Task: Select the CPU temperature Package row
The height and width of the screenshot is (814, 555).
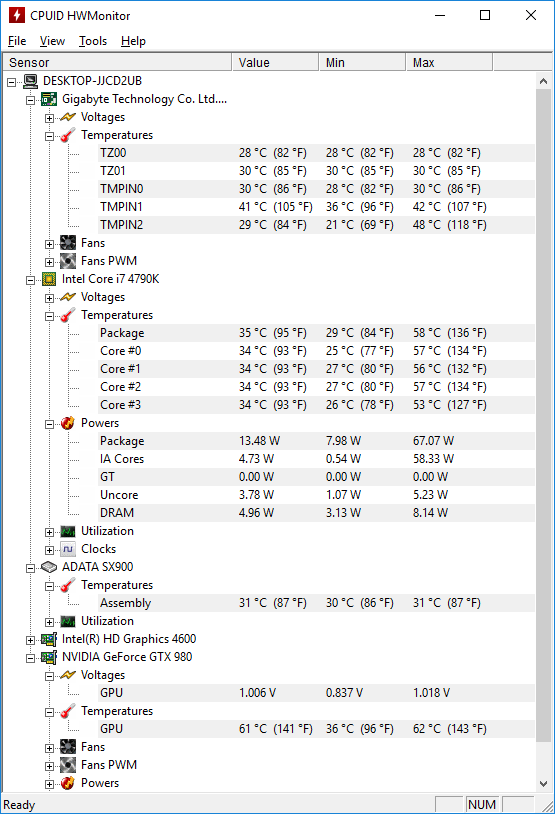Action: pyautogui.click(x=317, y=333)
